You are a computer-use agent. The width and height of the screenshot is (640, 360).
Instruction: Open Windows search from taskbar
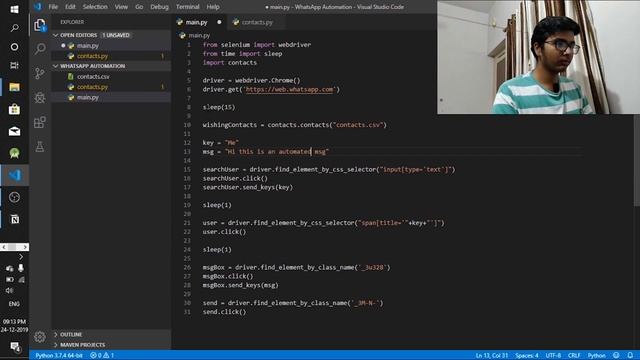click(x=14, y=28)
